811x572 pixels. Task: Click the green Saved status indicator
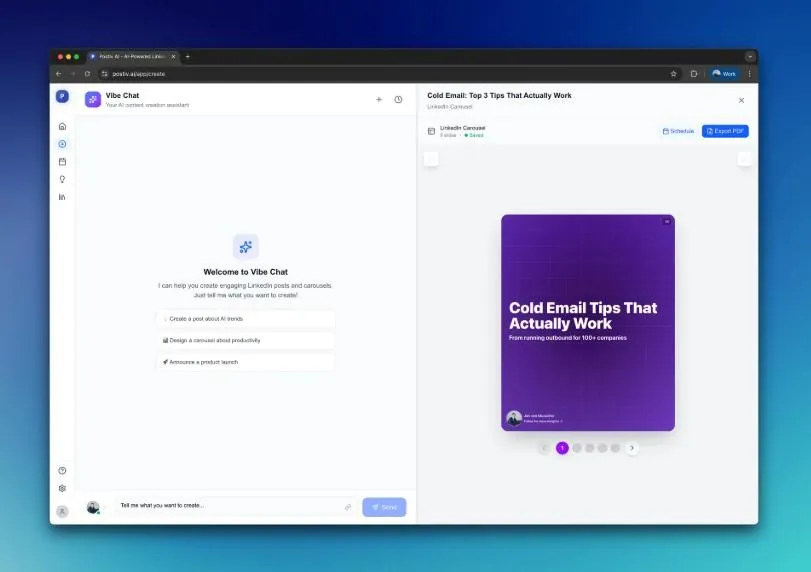coord(474,136)
